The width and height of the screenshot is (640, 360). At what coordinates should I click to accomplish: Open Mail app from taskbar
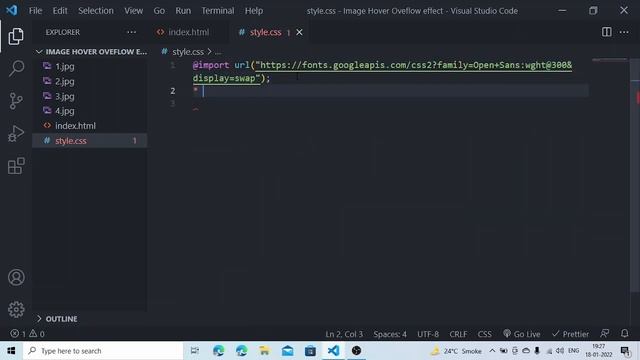coord(287,351)
